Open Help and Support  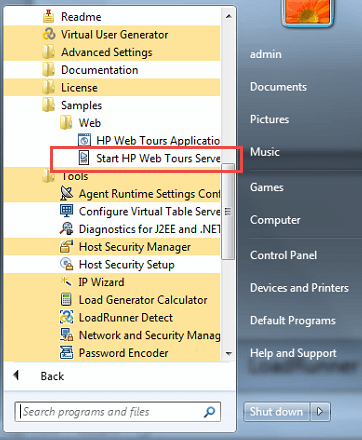(x=293, y=353)
